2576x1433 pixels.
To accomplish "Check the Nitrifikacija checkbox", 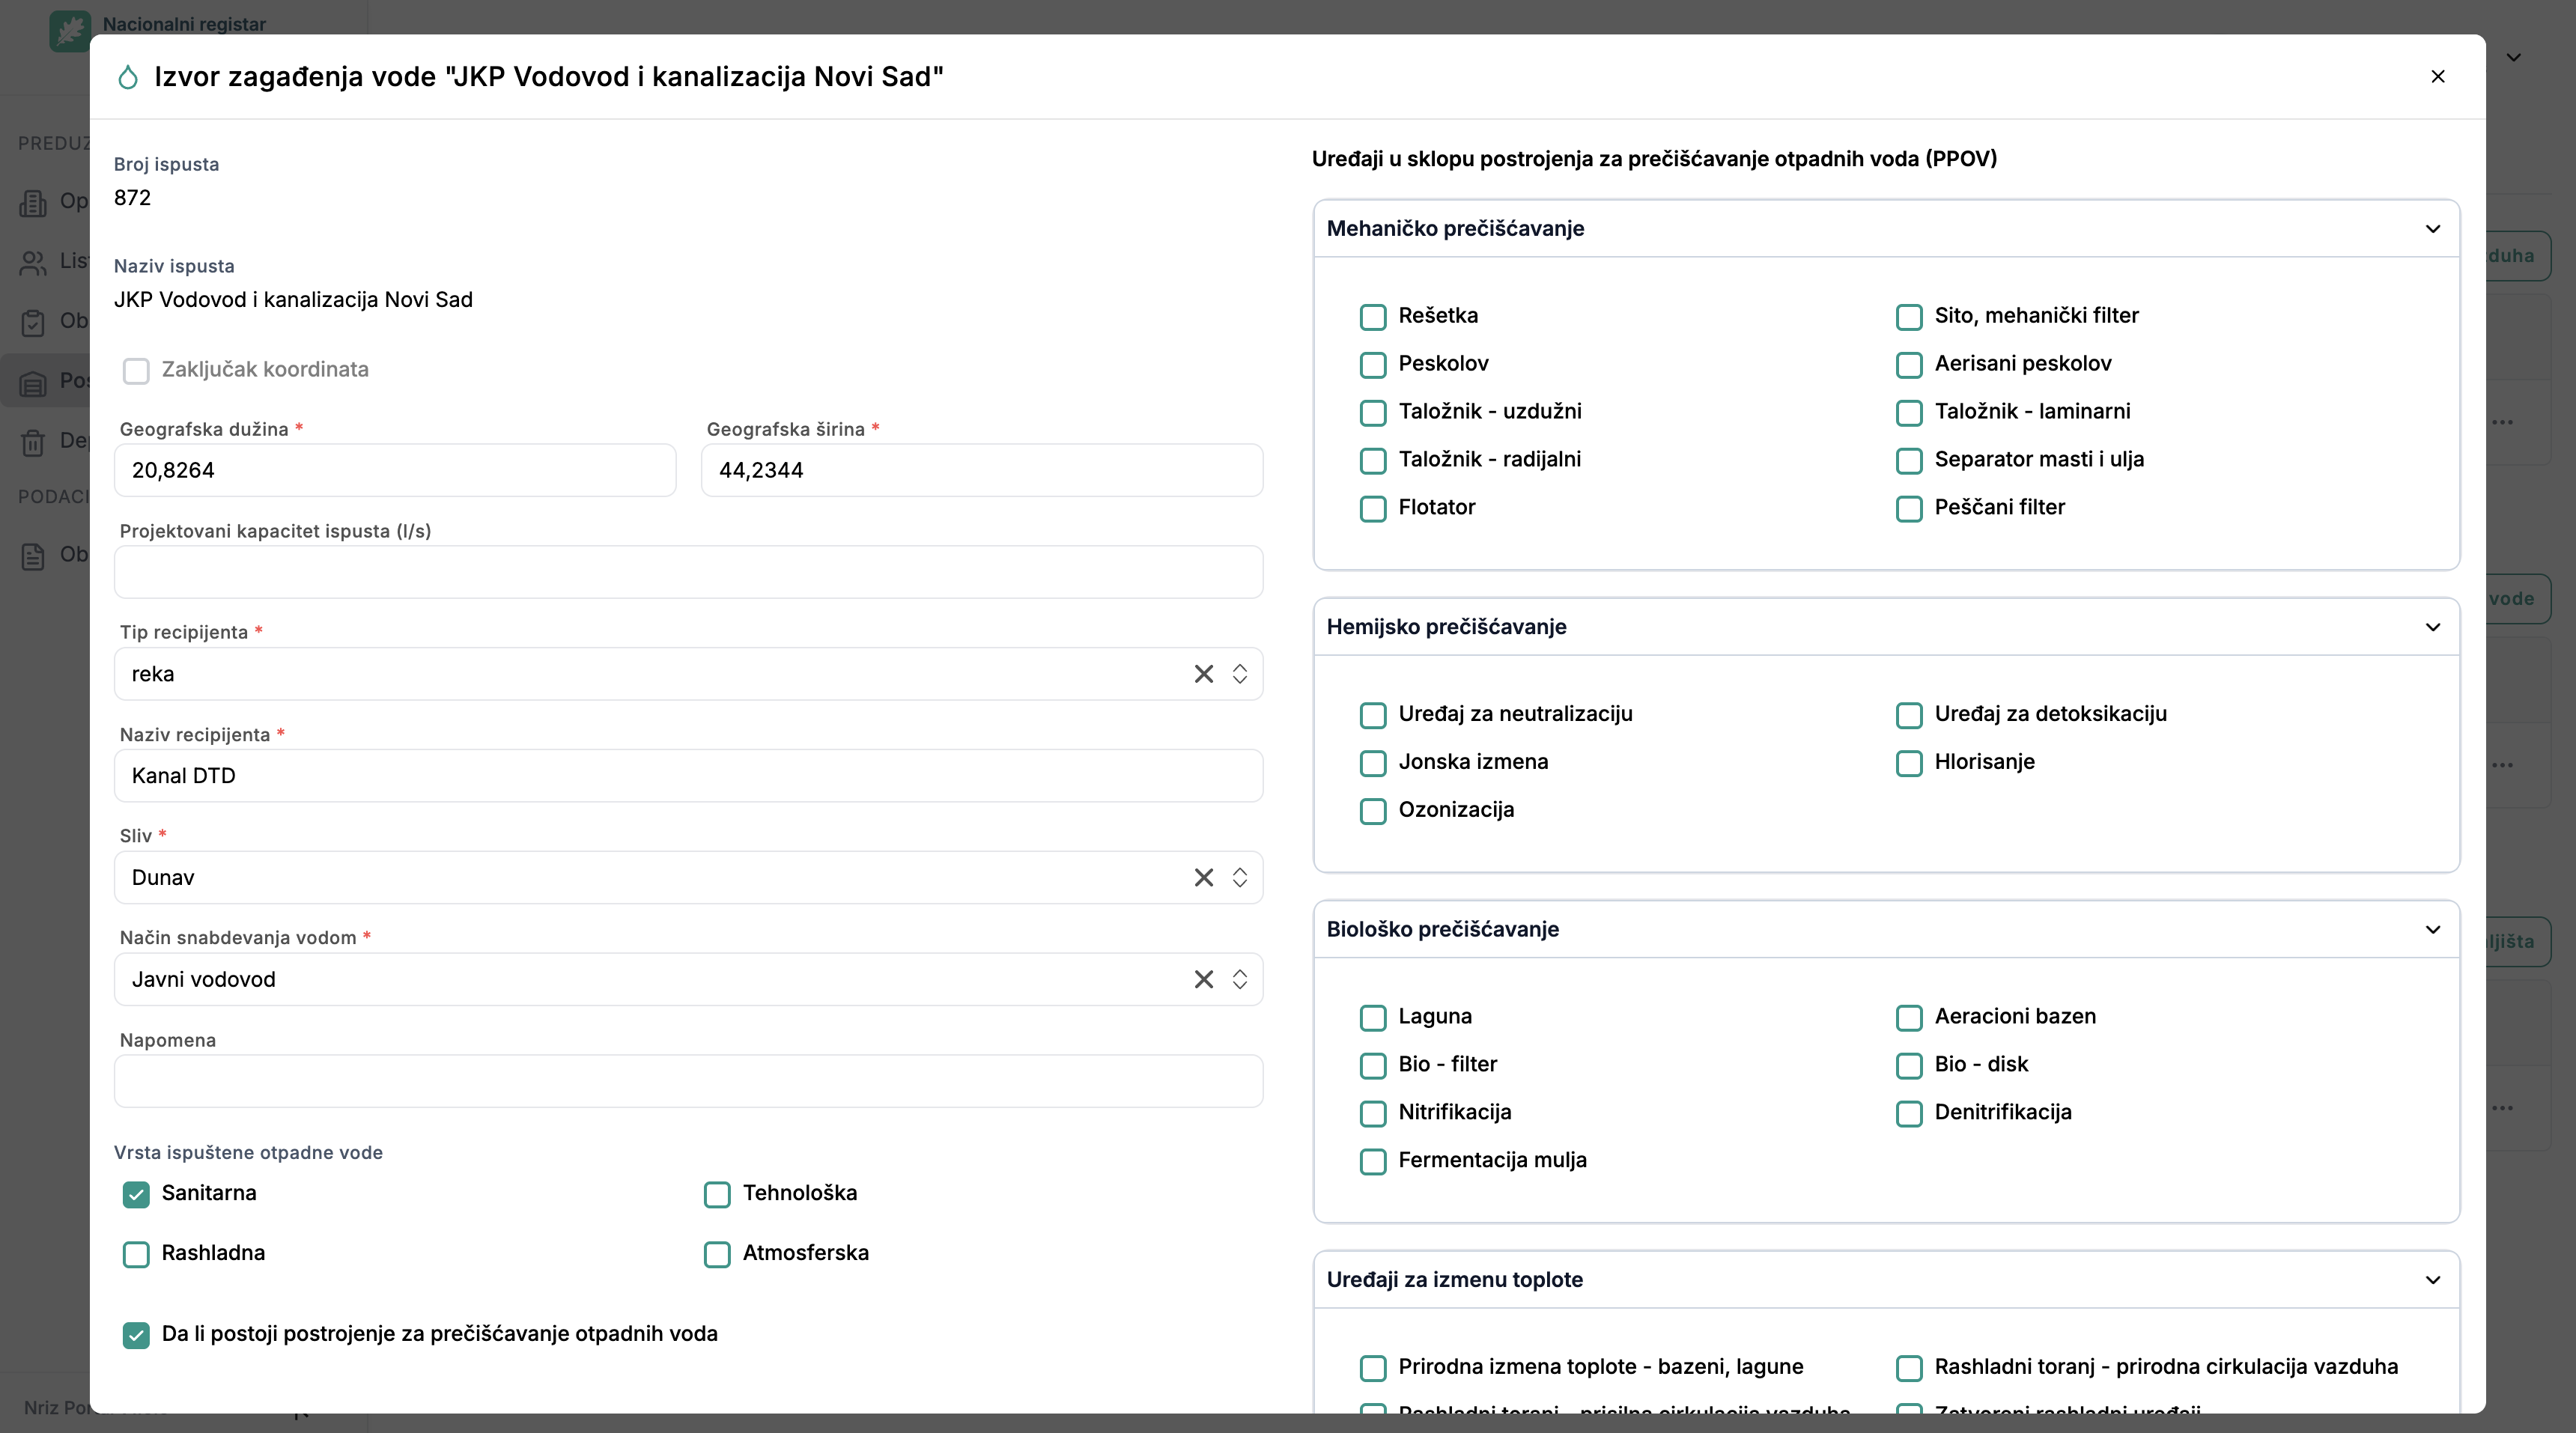I will [1373, 1114].
